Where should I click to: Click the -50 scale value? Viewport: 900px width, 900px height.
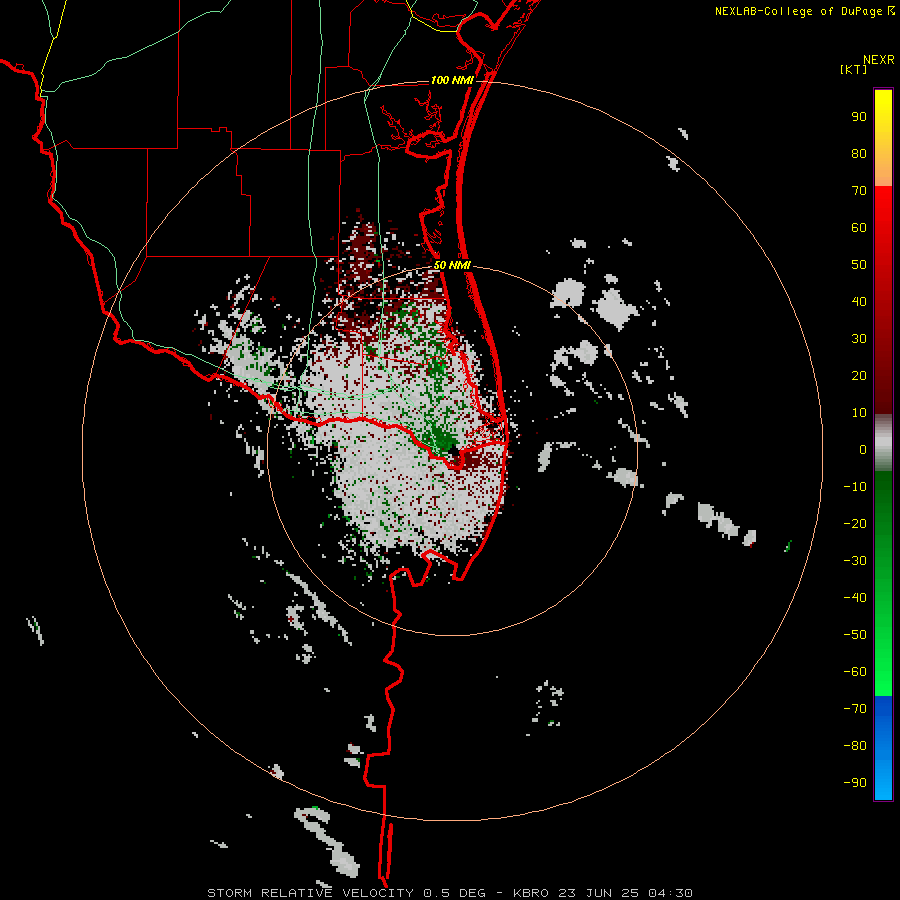click(x=855, y=635)
